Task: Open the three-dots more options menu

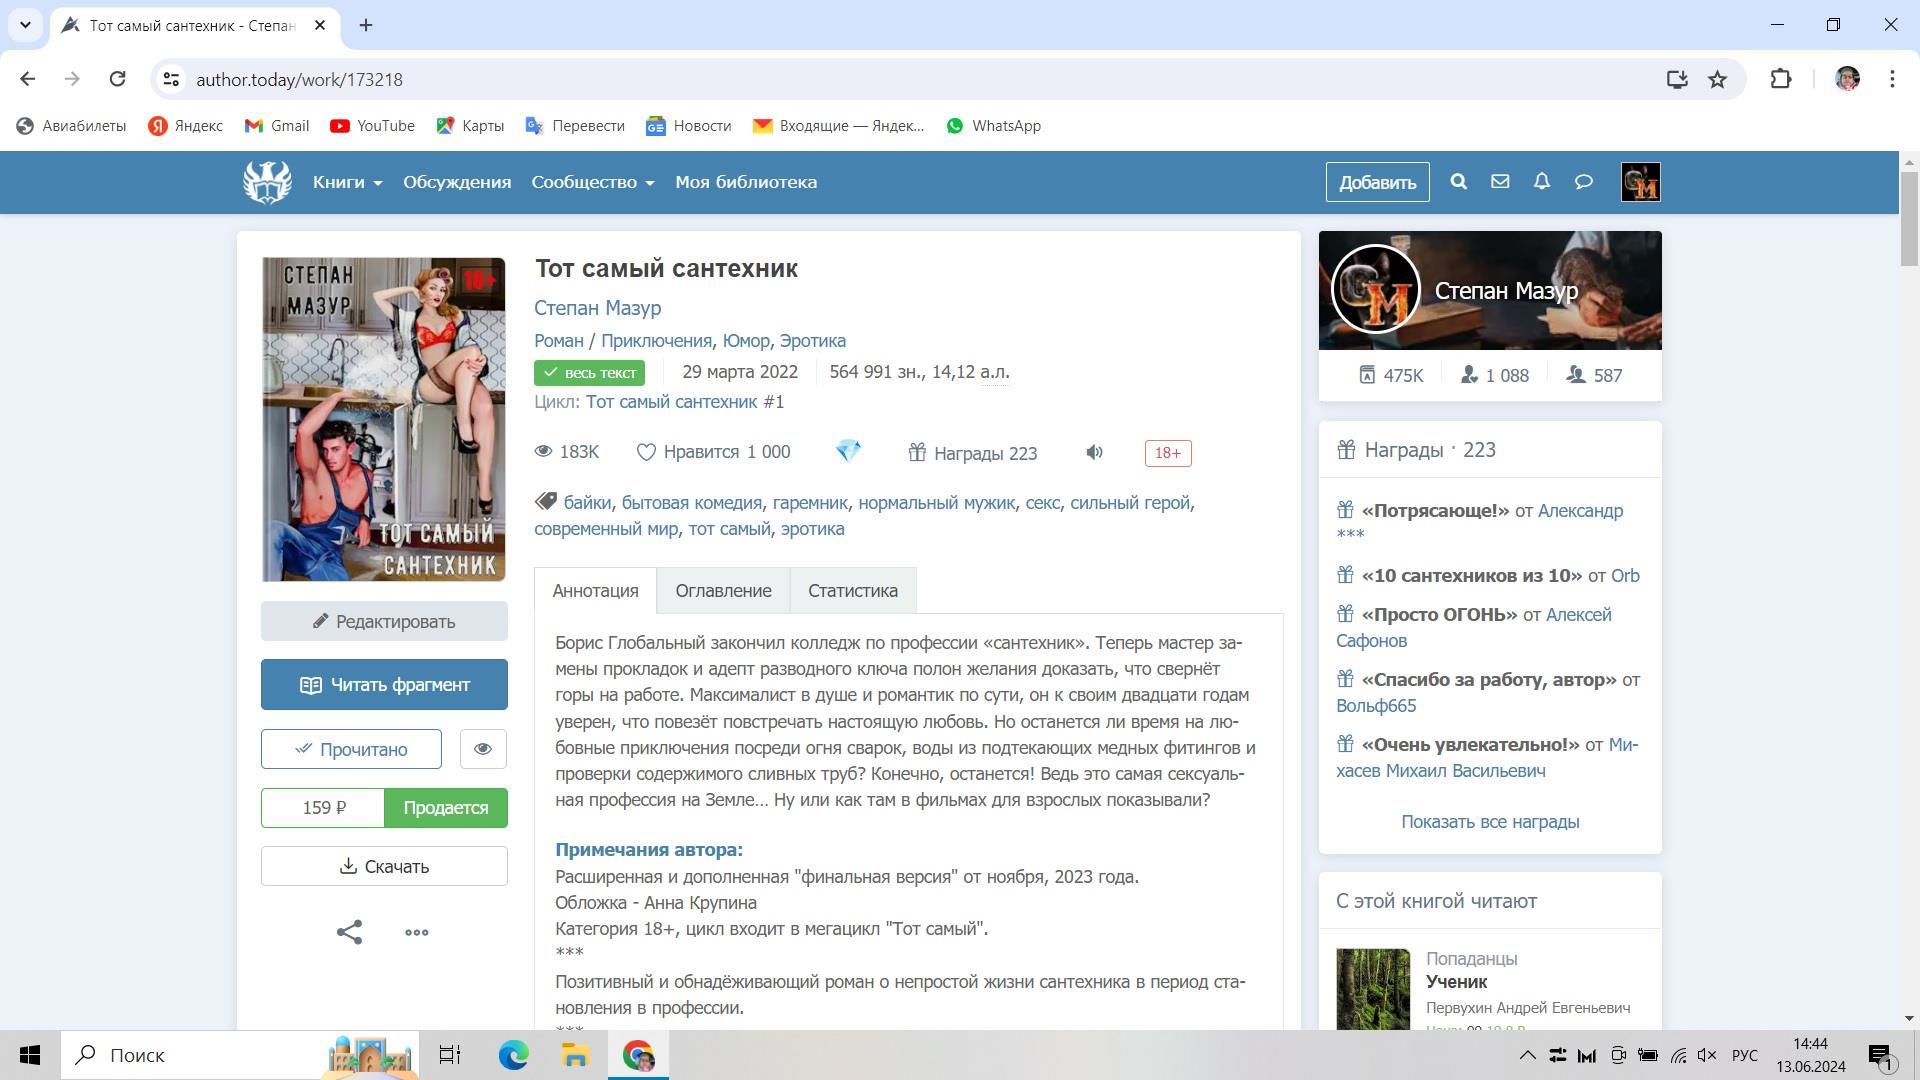Action: click(417, 932)
